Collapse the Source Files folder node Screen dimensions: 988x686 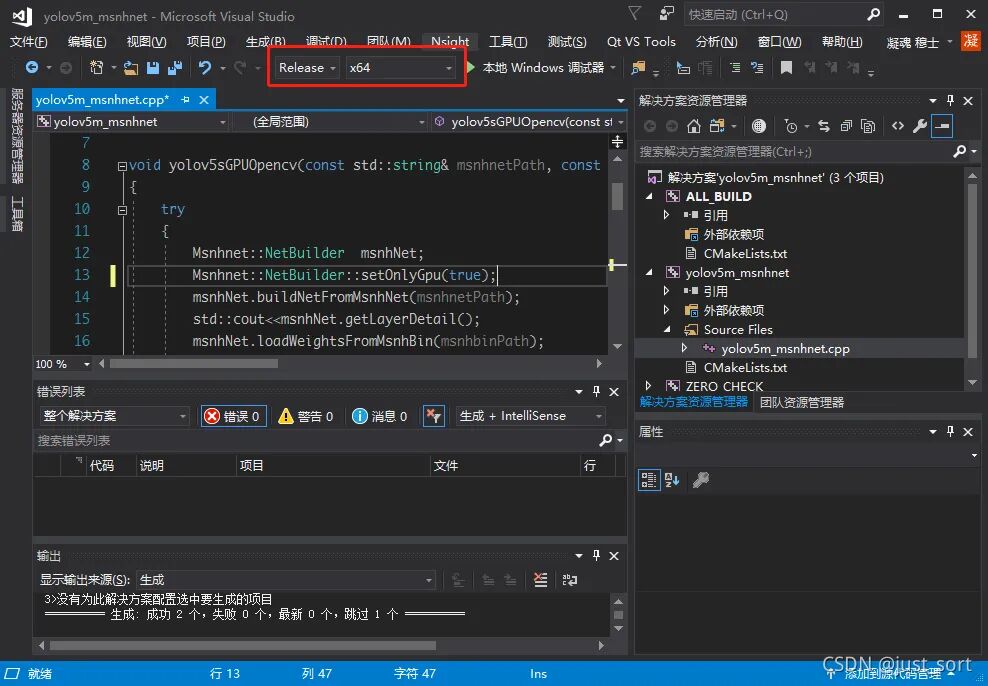click(667, 329)
